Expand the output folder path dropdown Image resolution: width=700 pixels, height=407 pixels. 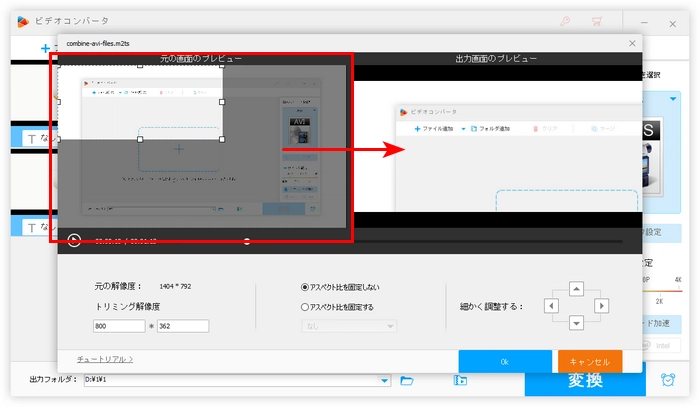pyautogui.click(x=384, y=381)
